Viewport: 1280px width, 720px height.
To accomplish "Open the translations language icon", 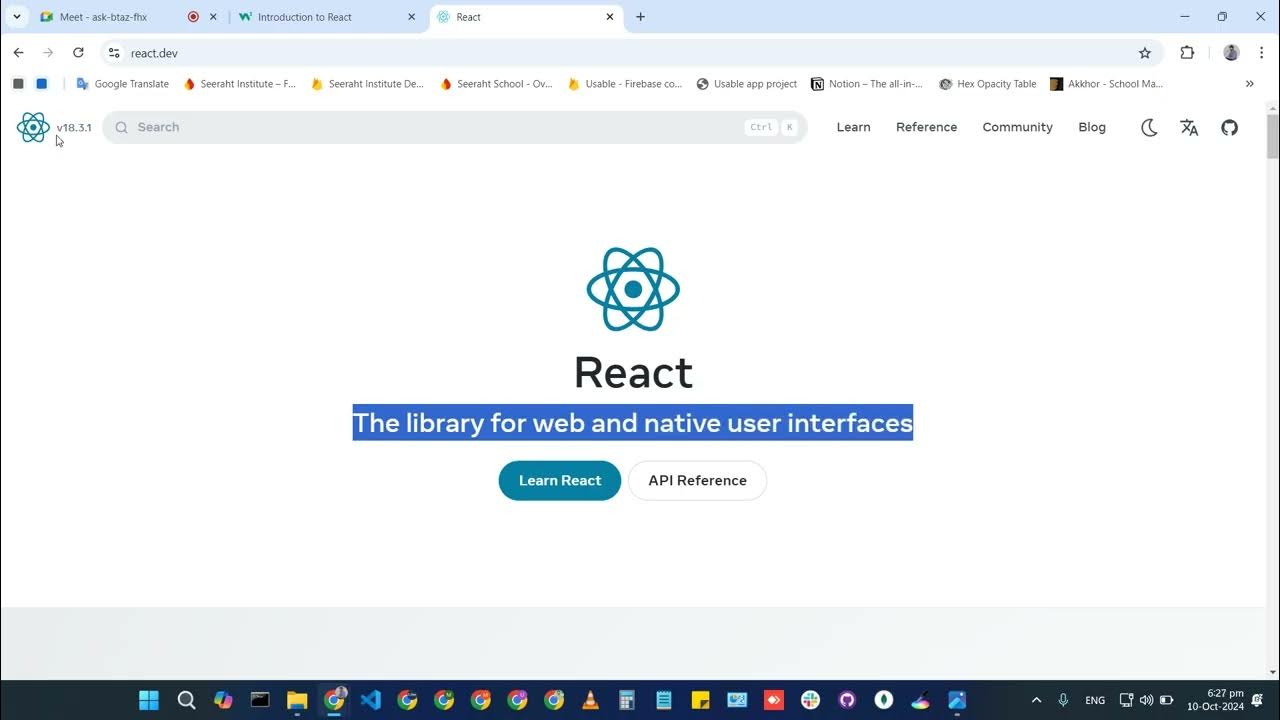I will (x=1189, y=127).
